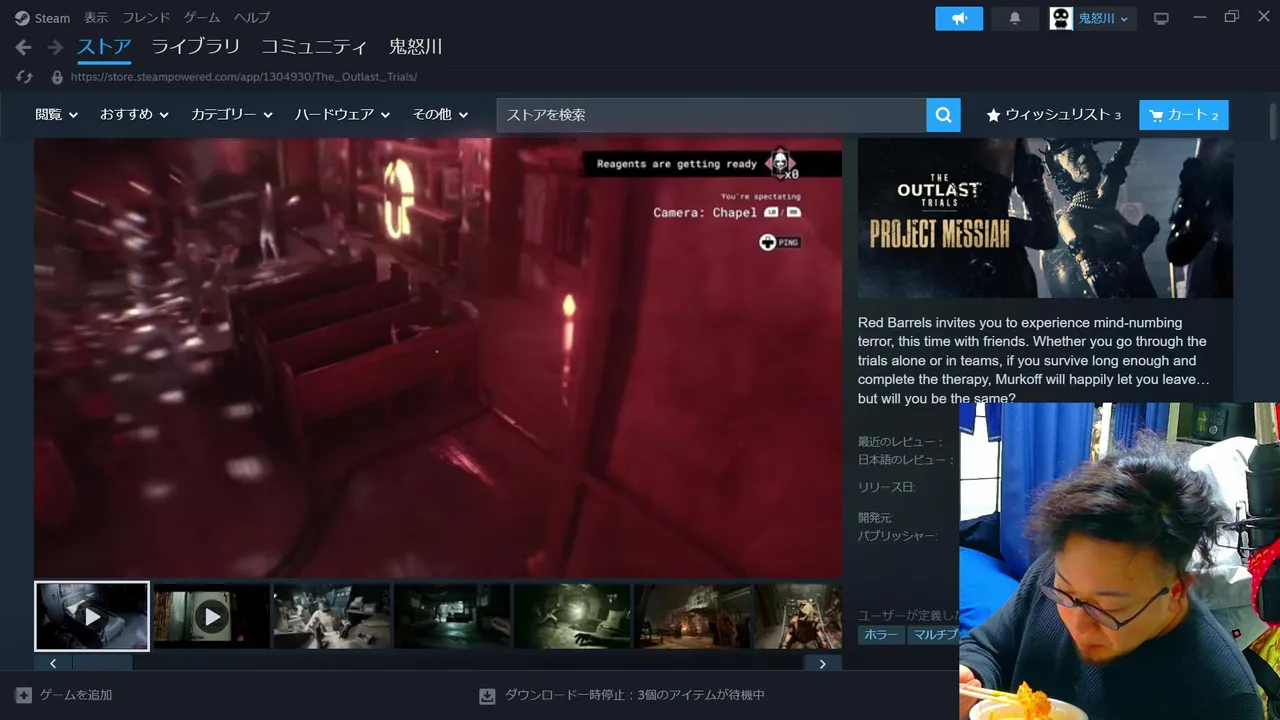Expand the ハードウェア dropdown
This screenshot has width=1280, height=720.
(x=342, y=115)
